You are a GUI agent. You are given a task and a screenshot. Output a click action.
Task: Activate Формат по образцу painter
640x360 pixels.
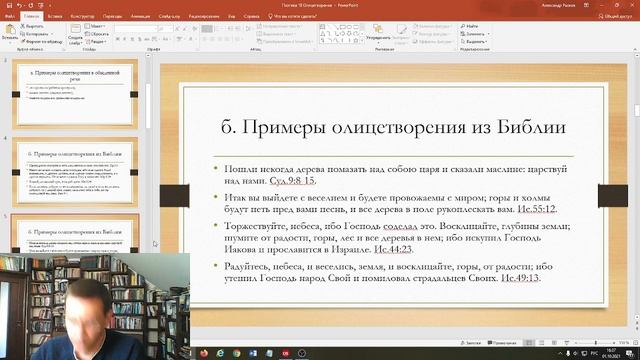42,42
